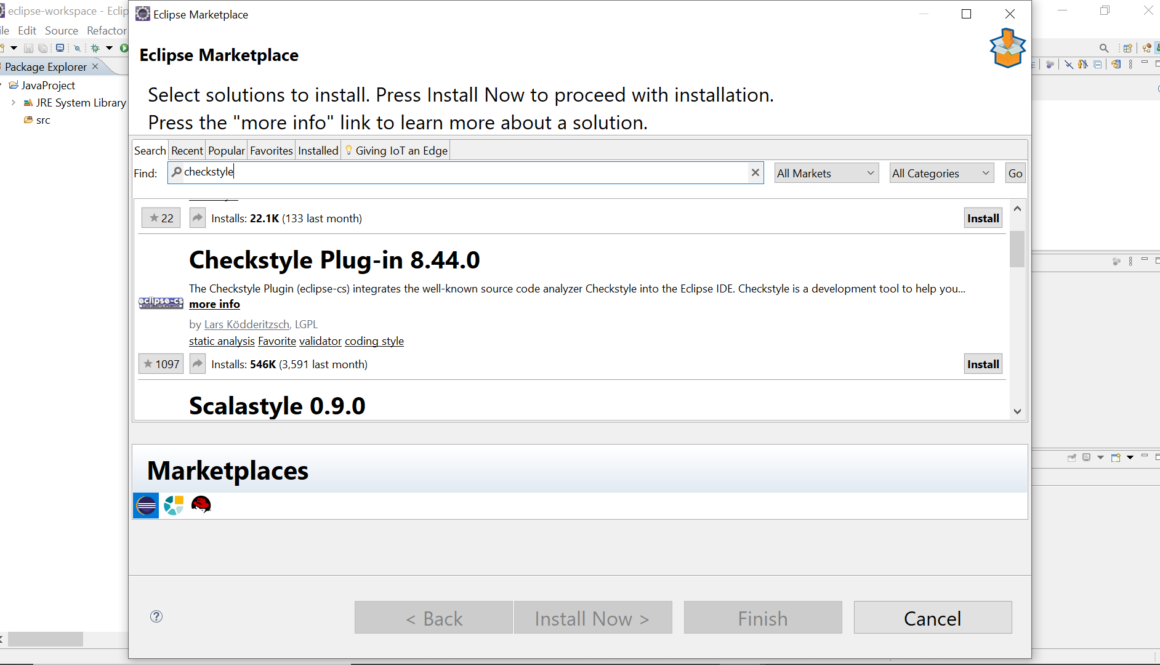
Task: Click the eclipse-cs plugin logo thumbnail
Action: click(161, 302)
